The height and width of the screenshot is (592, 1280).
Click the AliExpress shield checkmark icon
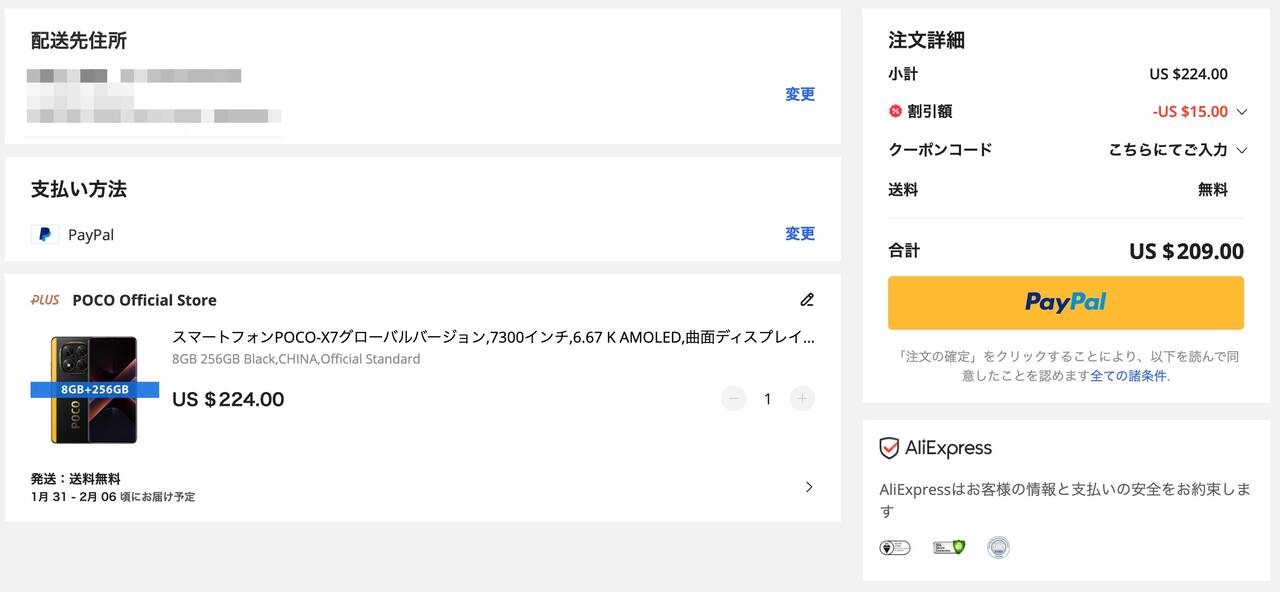[889, 448]
